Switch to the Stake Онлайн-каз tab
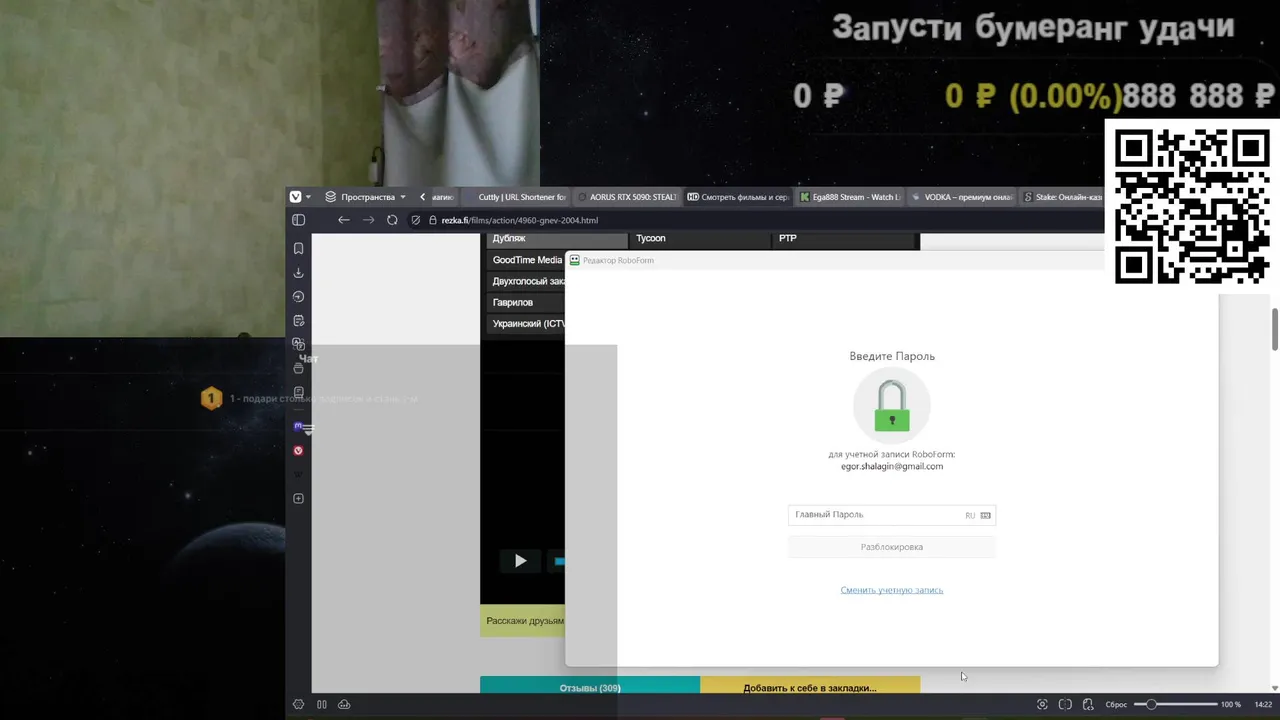 1061,197
